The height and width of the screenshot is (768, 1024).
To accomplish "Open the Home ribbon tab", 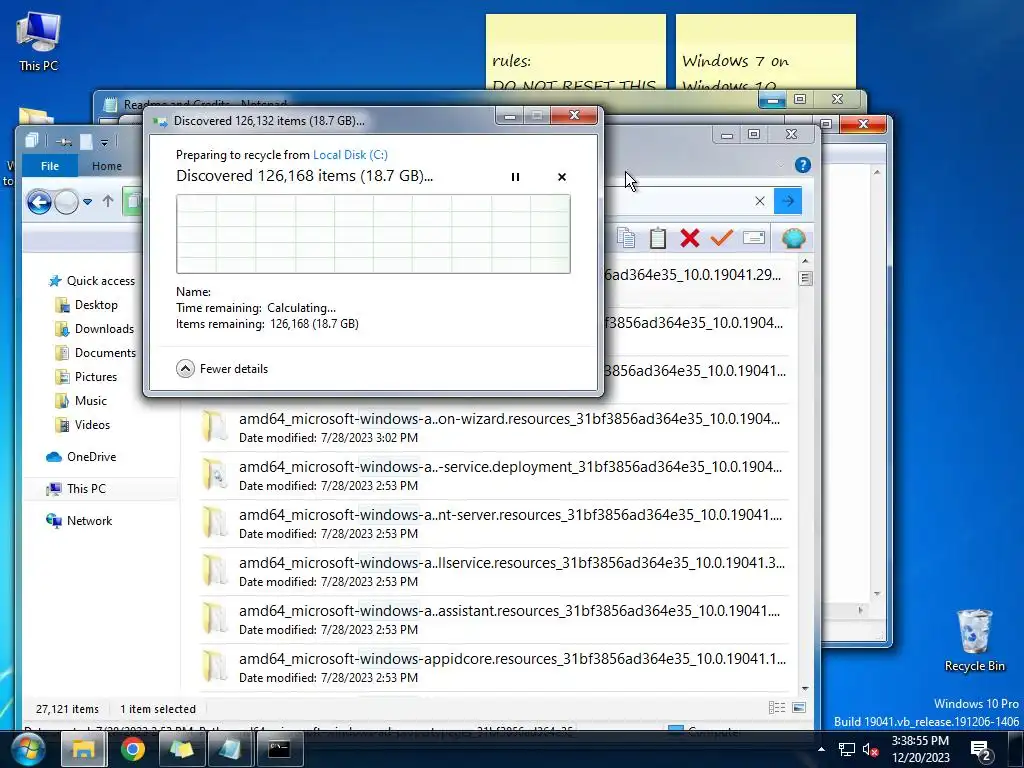I will (x=106, y=166).
